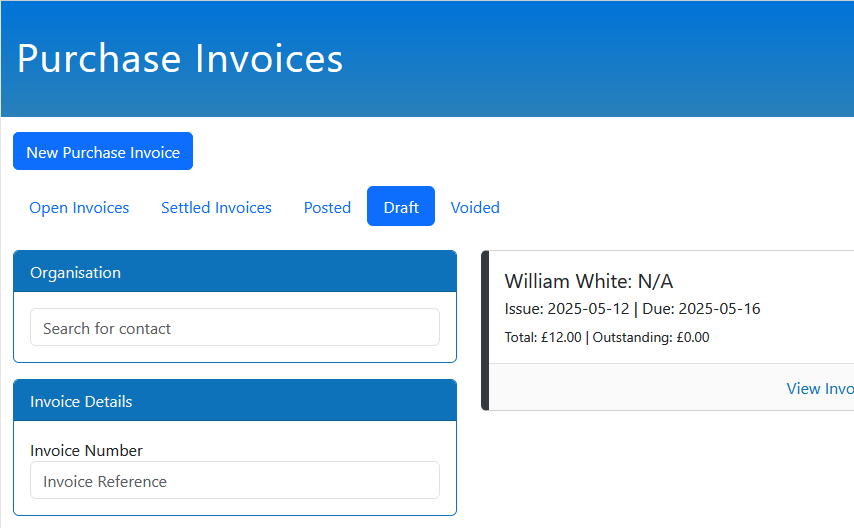Follow the View Invoice link
854x528 pixels.
(819, 389)
